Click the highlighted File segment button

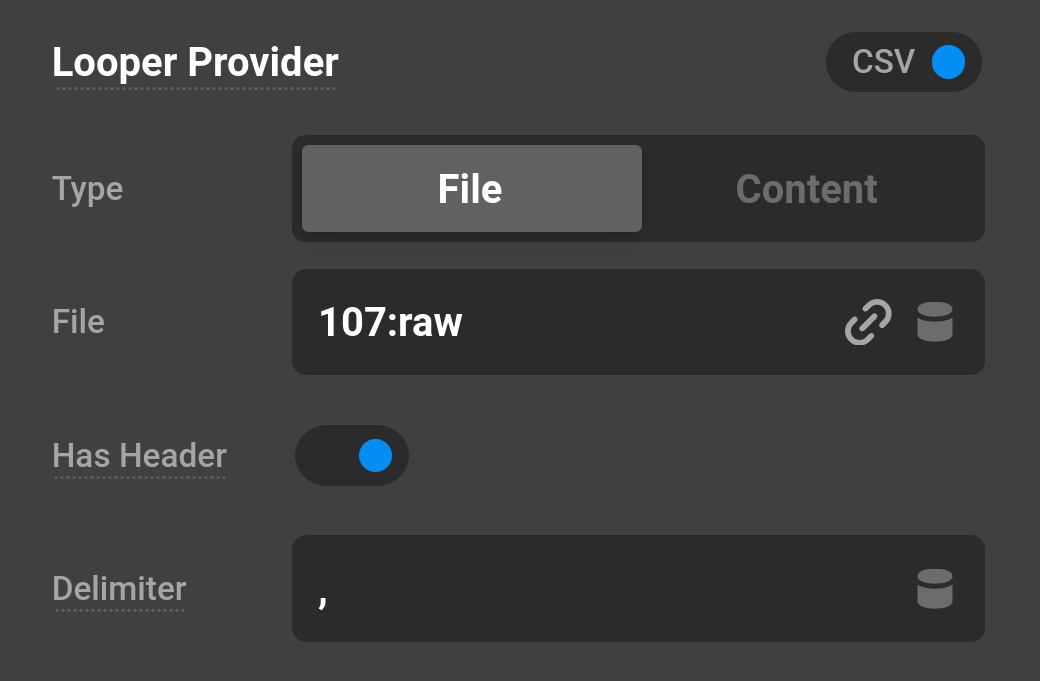tap(470, 189)
